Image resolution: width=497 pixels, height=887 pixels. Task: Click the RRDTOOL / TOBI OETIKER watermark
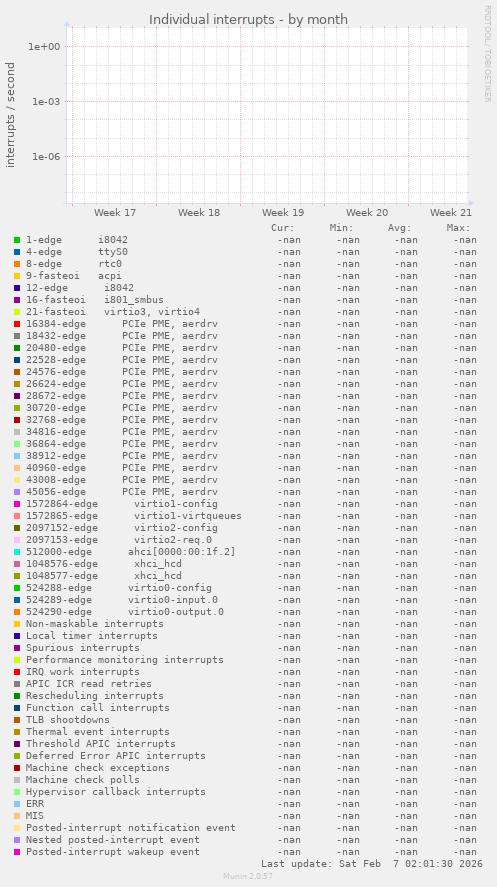(x=487, y=54)
